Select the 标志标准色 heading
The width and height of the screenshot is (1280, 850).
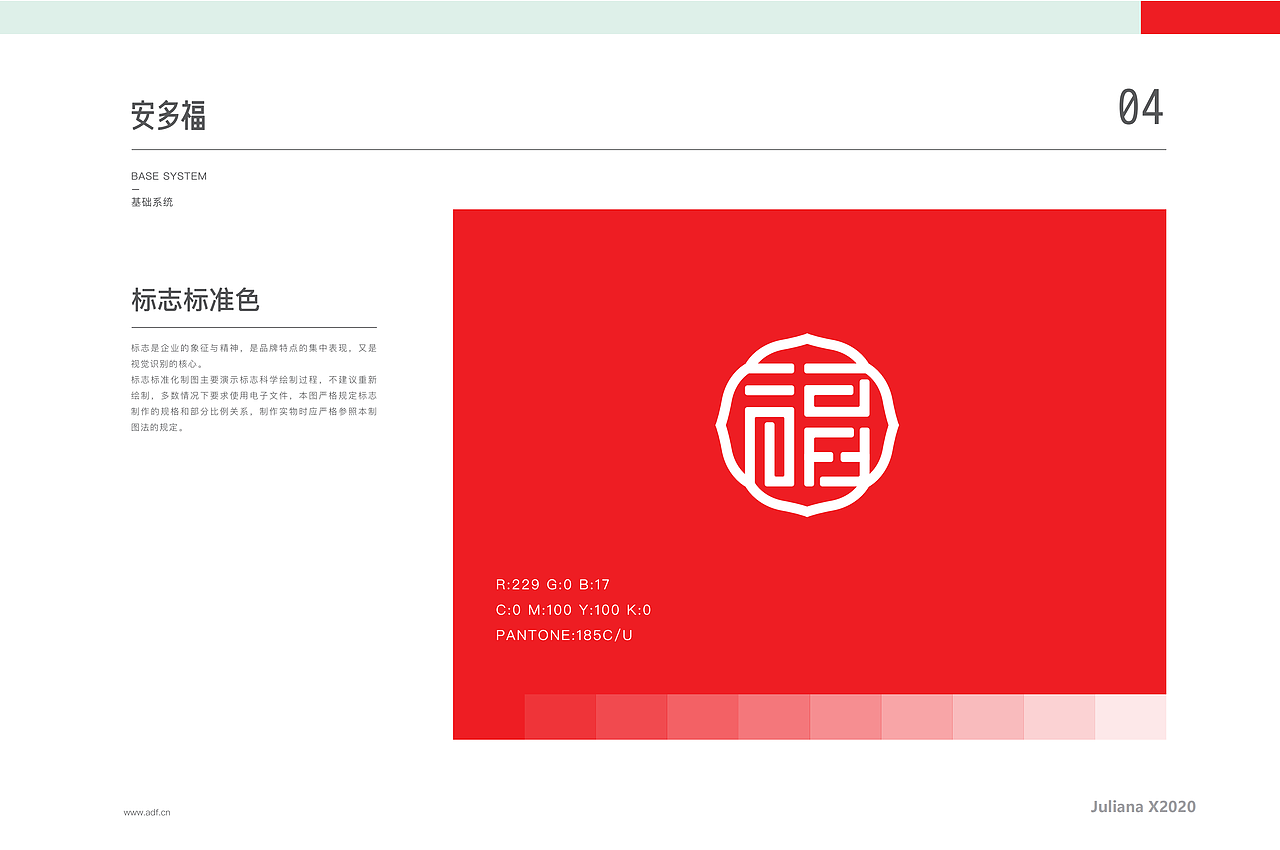(x=196, y=300)
